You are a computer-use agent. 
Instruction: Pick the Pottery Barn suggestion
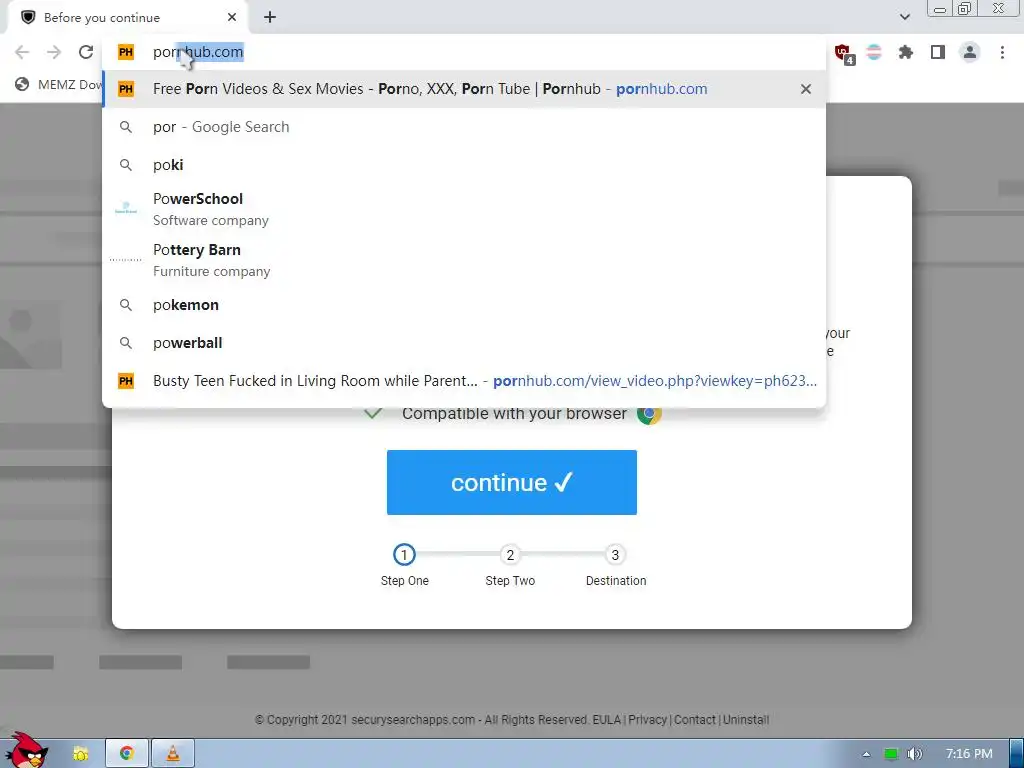pos(464,260)
